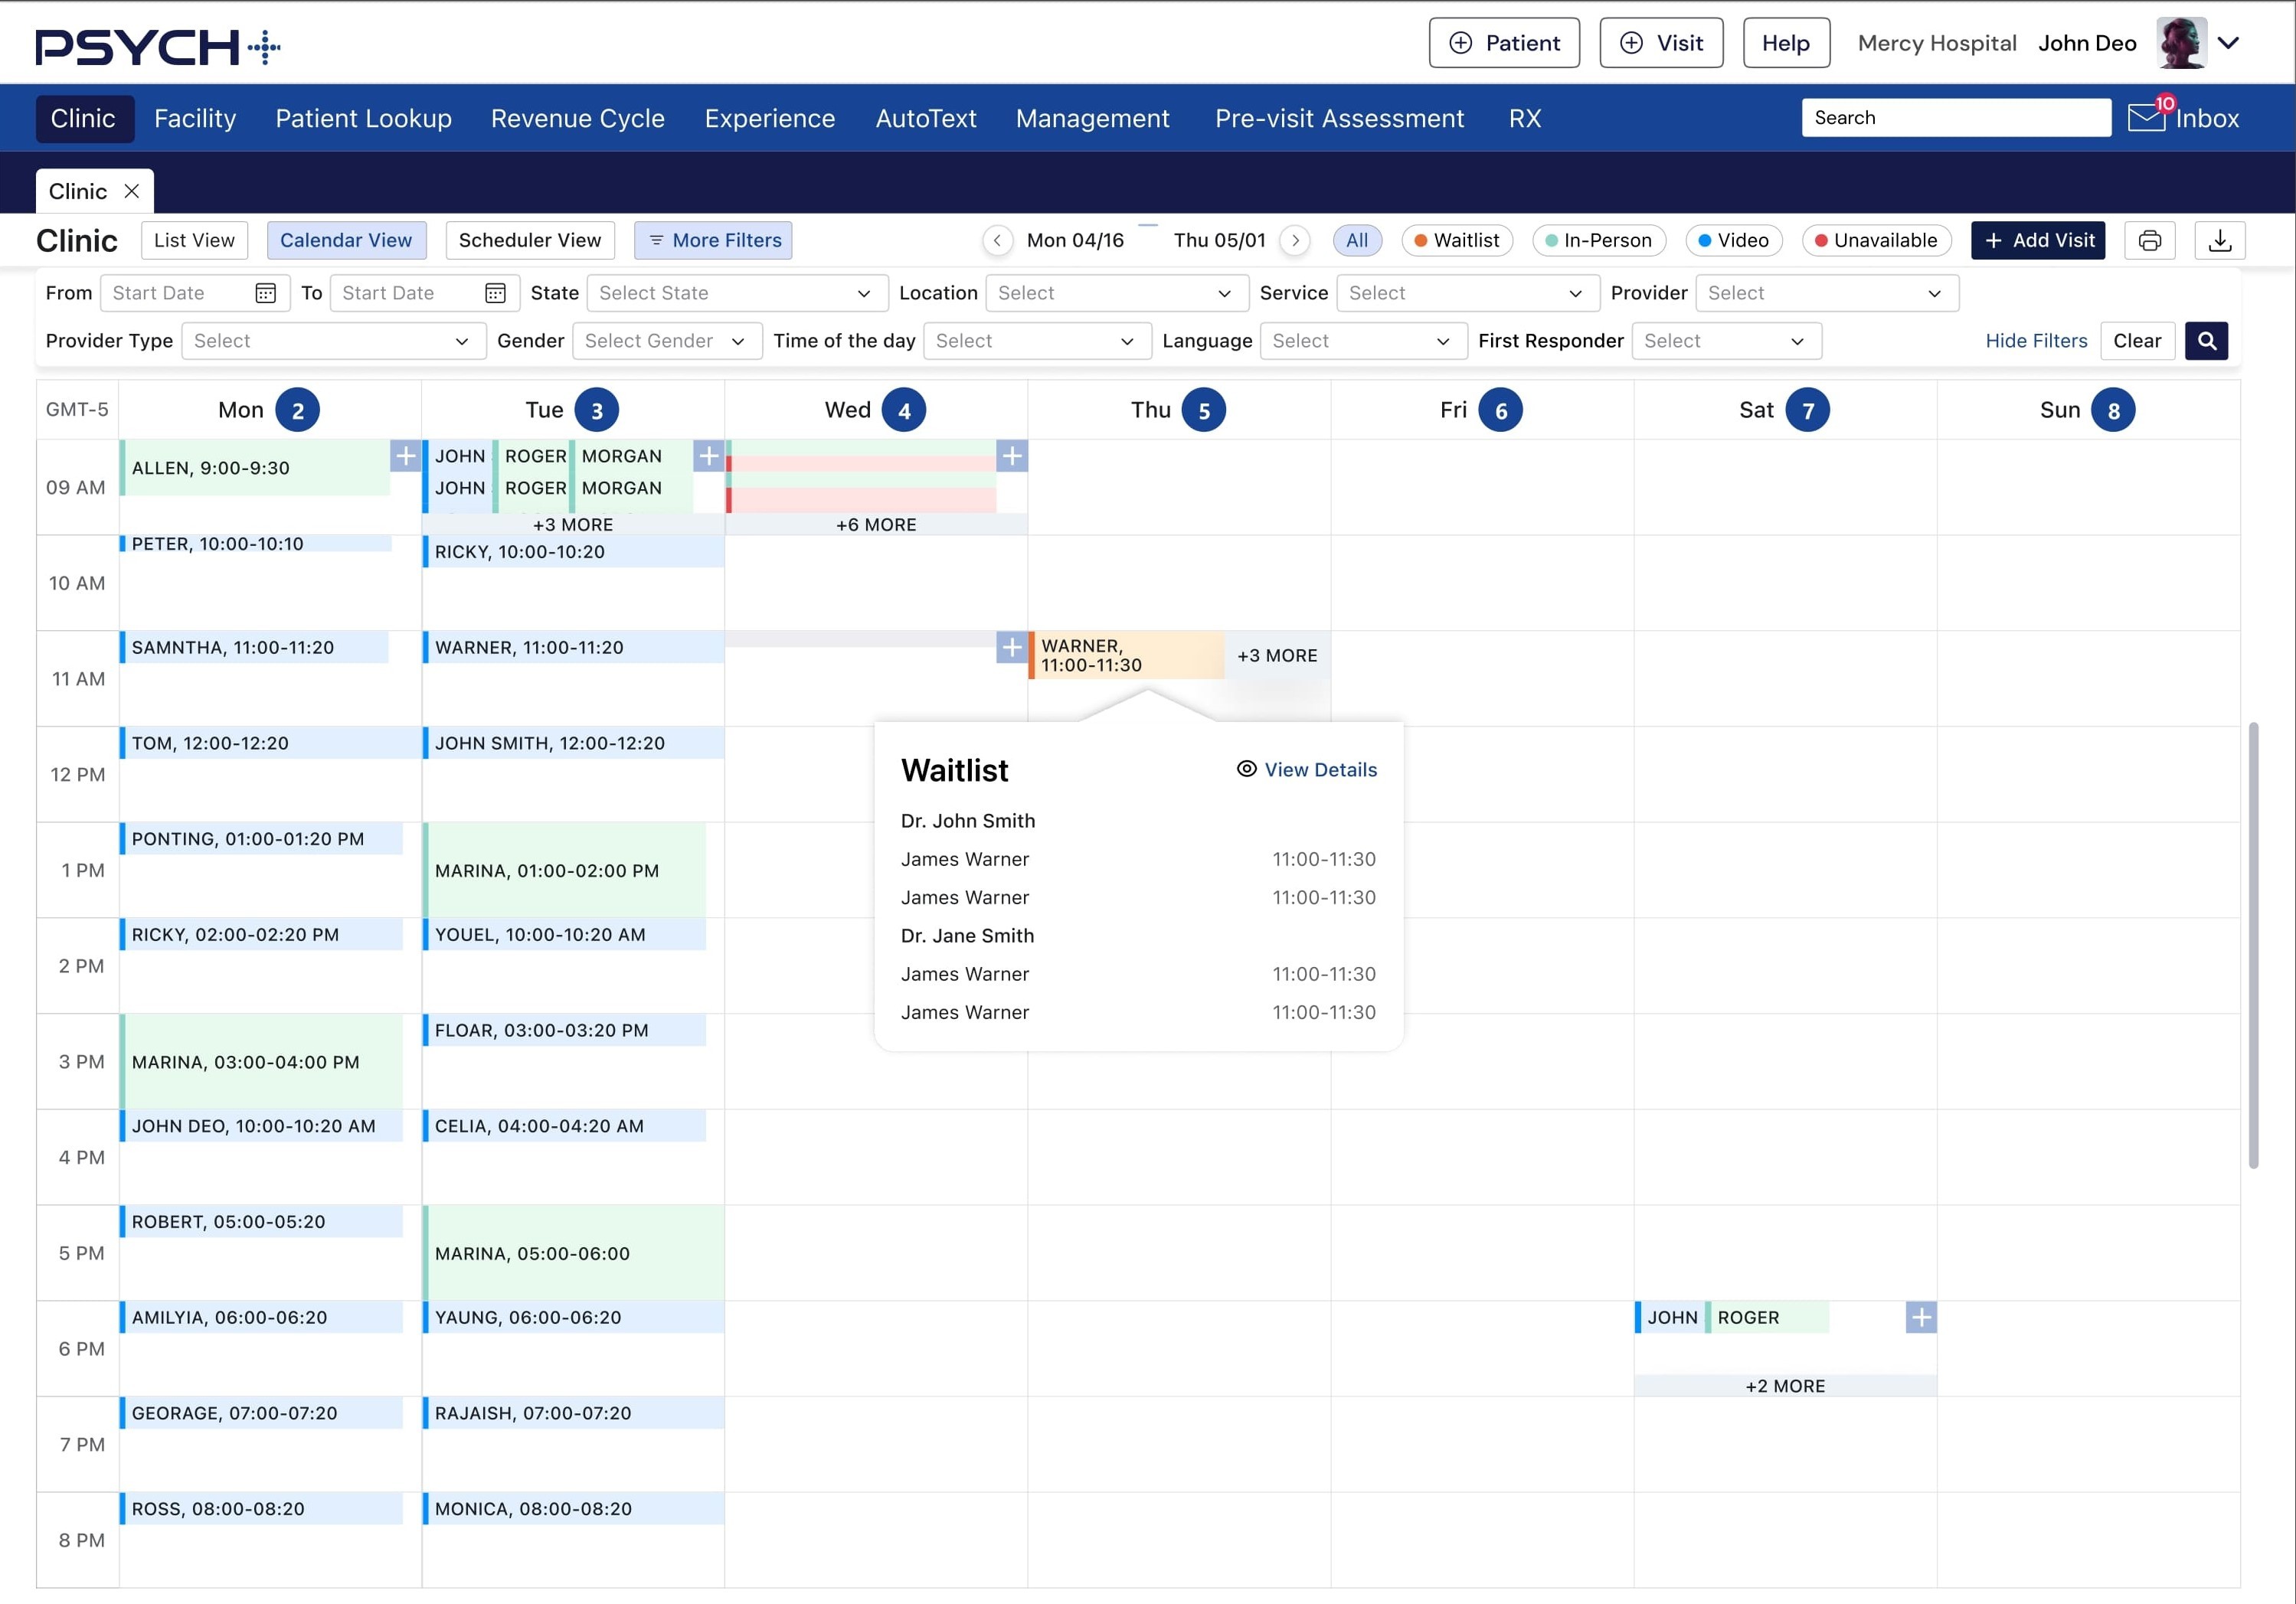Image resolution: width=2296 pixels, height=1604 pixels.
Task: Close the Clinic tab
Action: tap(132, 191)
